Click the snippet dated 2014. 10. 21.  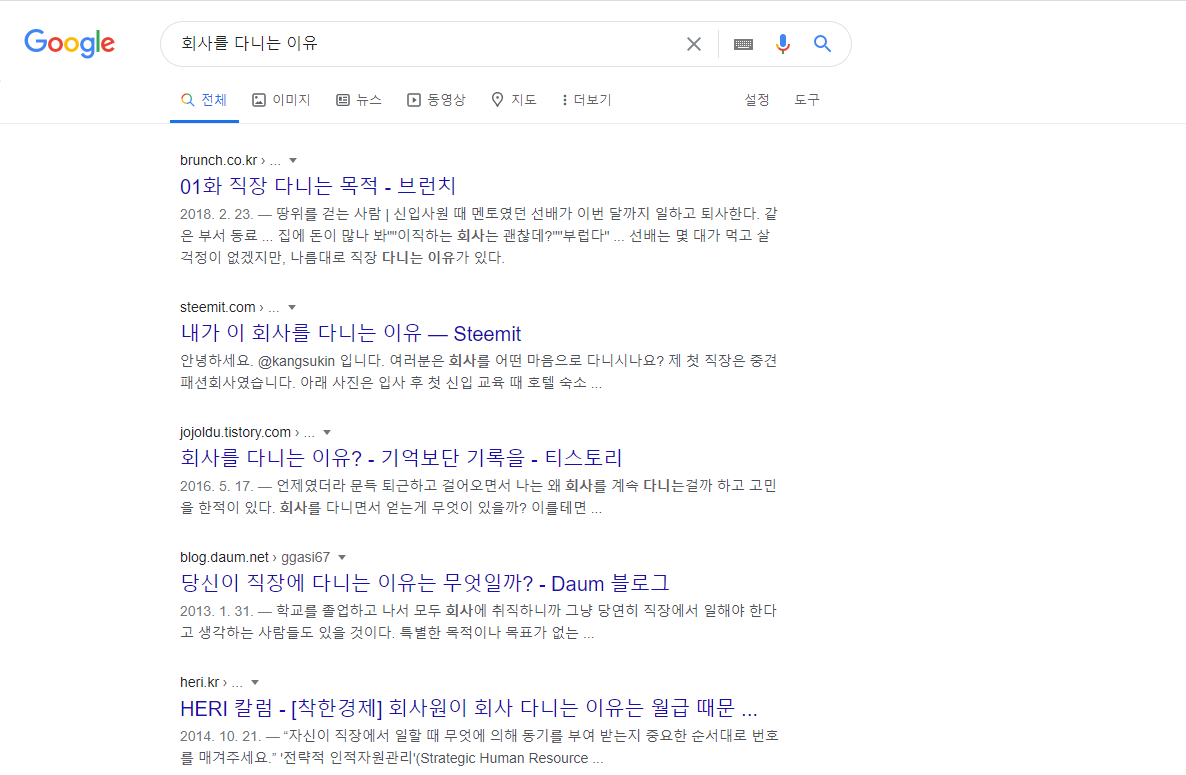(478, 747)
